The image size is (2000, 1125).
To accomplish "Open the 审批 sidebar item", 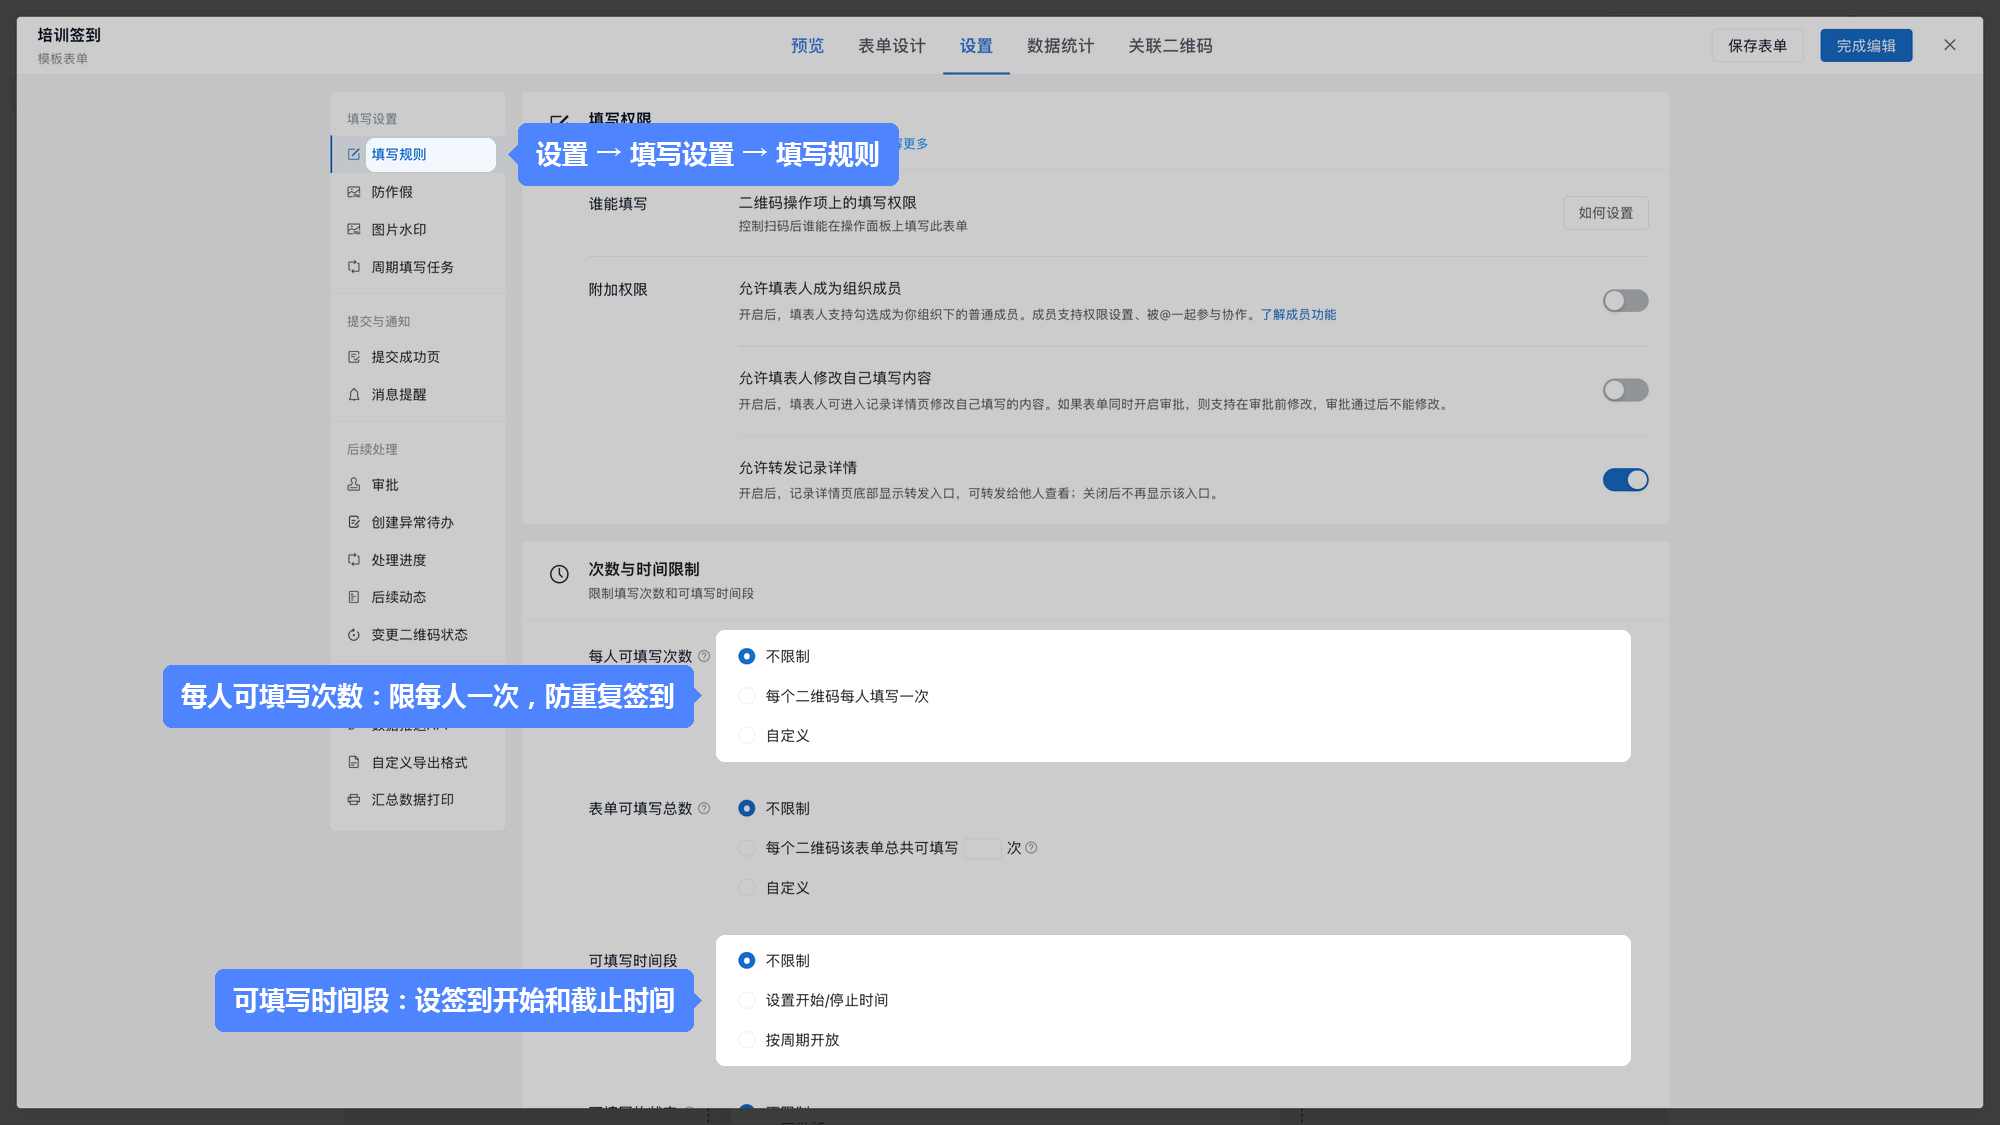I will pos(418,485).
